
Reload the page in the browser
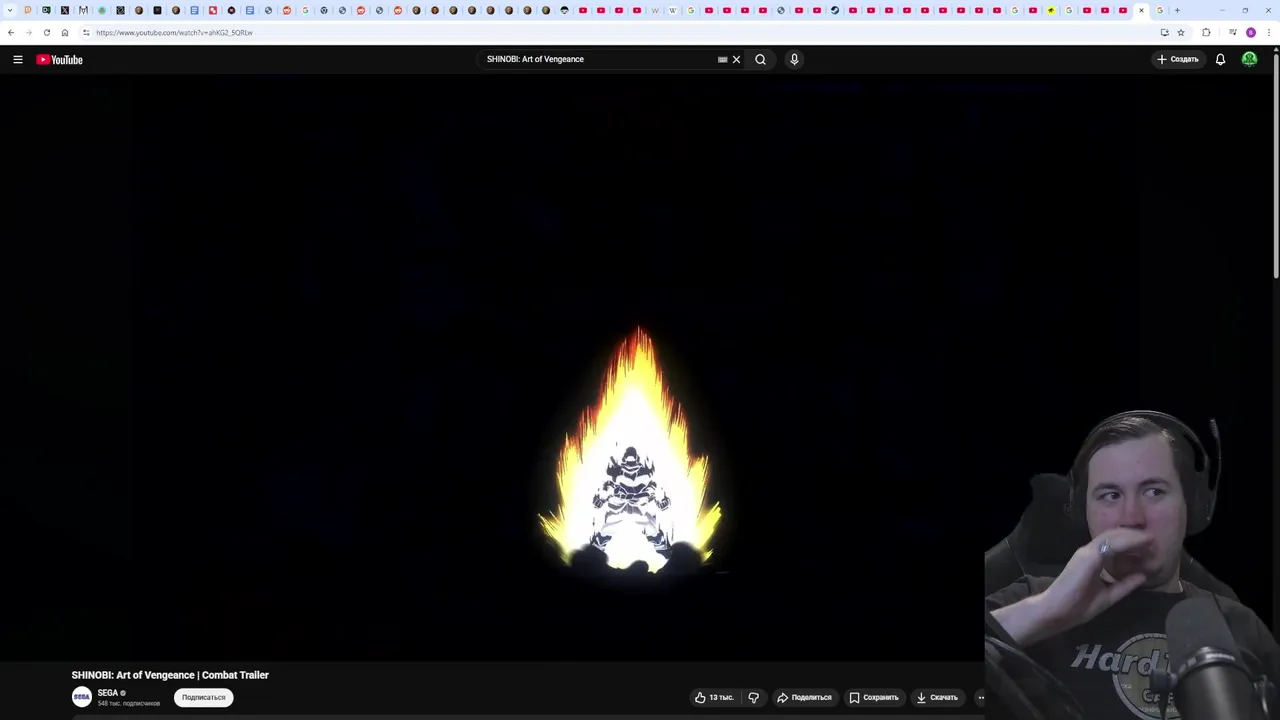[46, 32]
